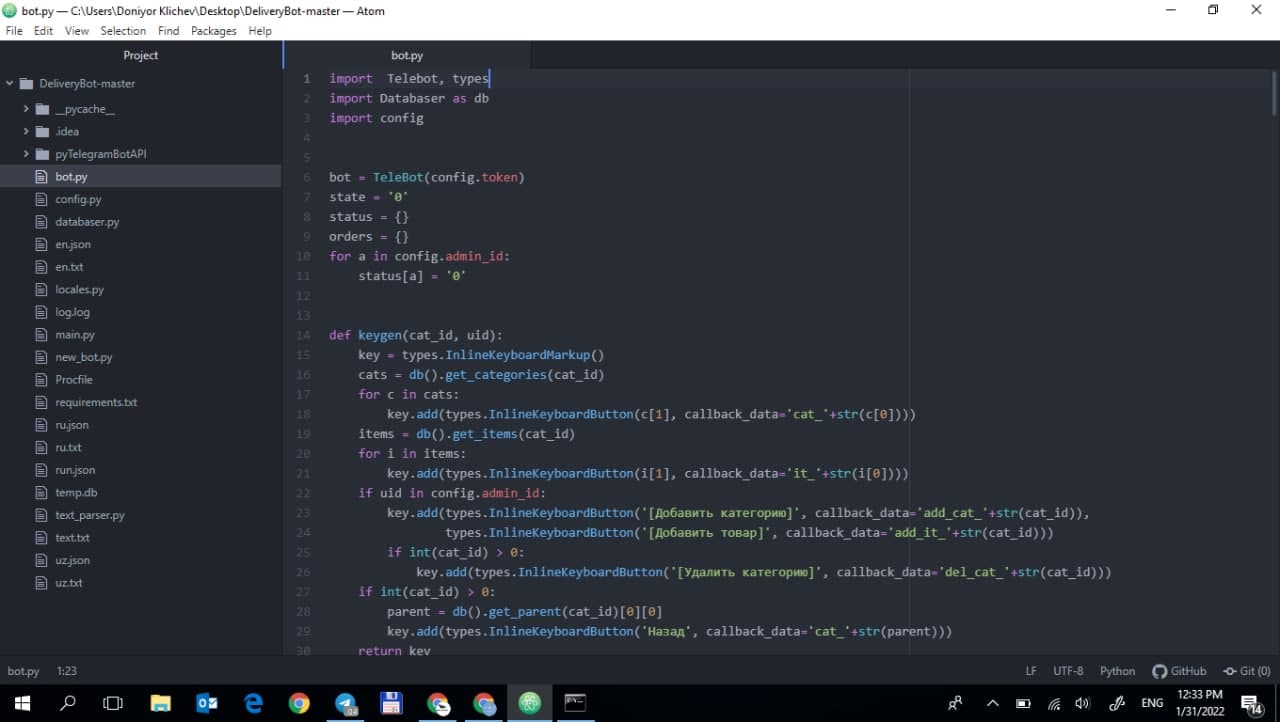The height and width of the screenshot is (722, 1280).
Task: Open the File menu
Action: pyautogui.click(x=14, y=30)
